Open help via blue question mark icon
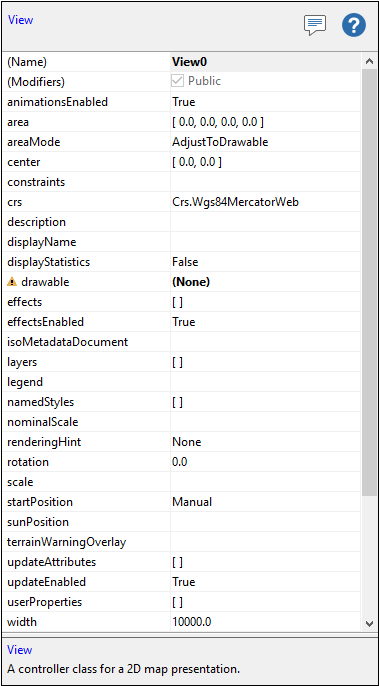Screen dimensions: 379x686 click(354, 25)
